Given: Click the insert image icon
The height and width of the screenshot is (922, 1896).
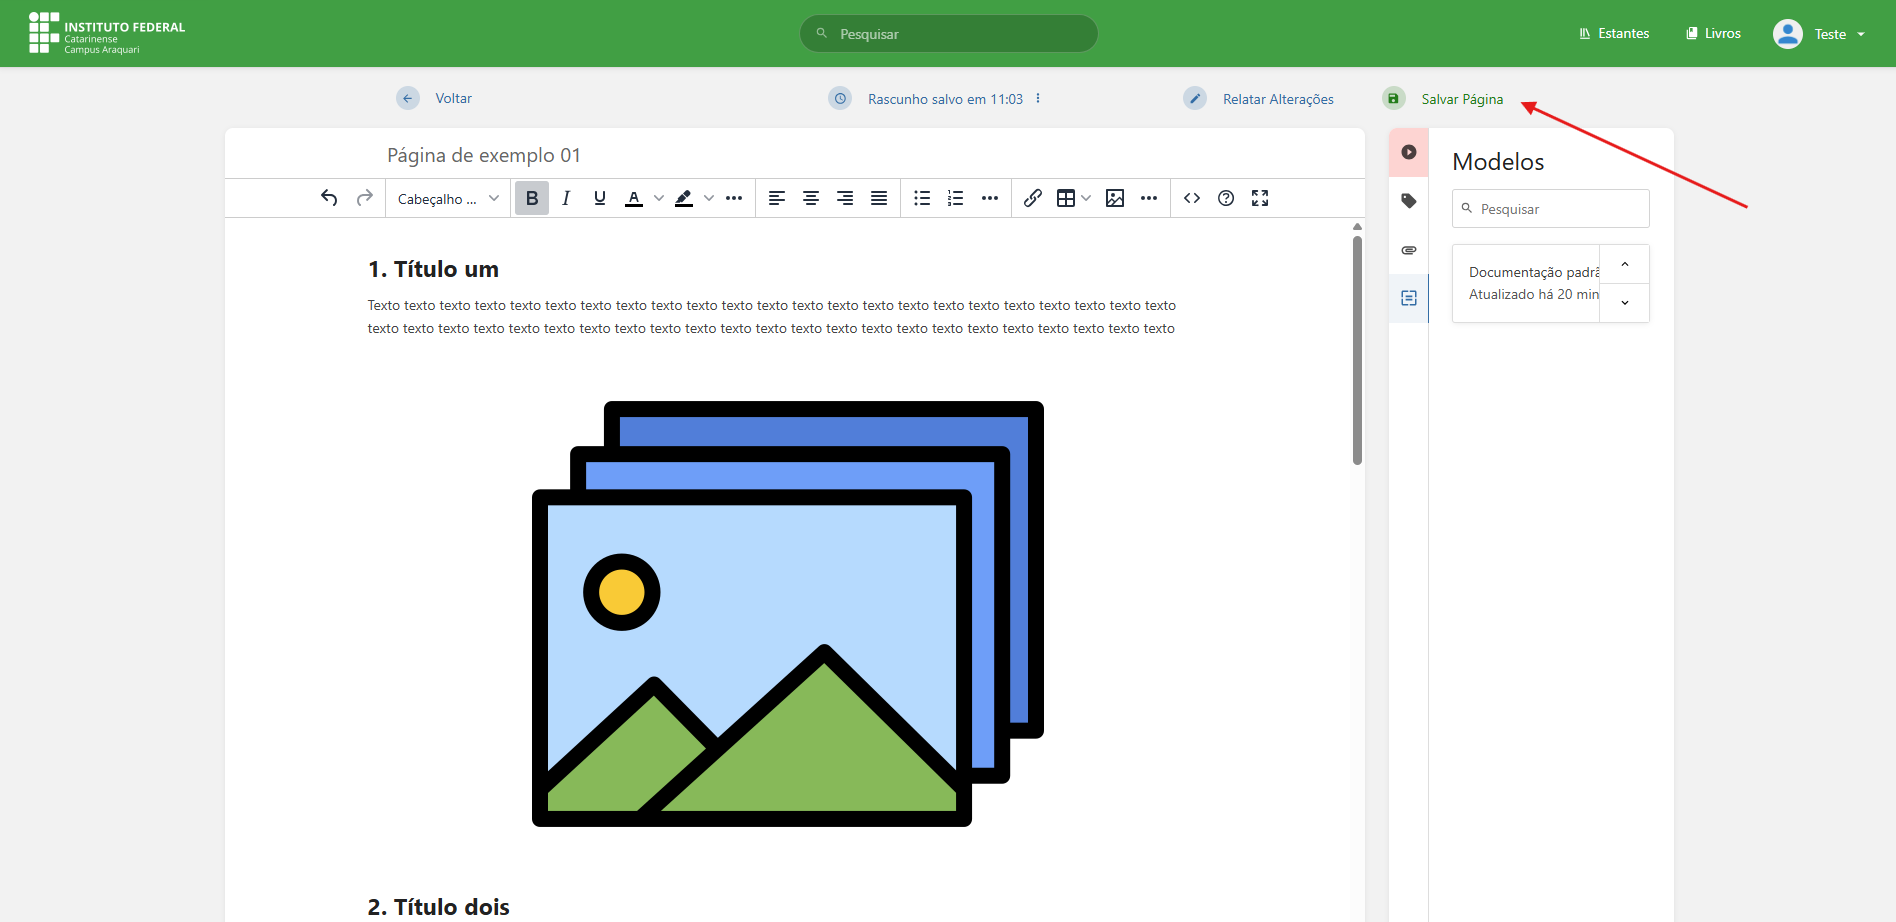Looking at the screenshot, I should 1115,198.
